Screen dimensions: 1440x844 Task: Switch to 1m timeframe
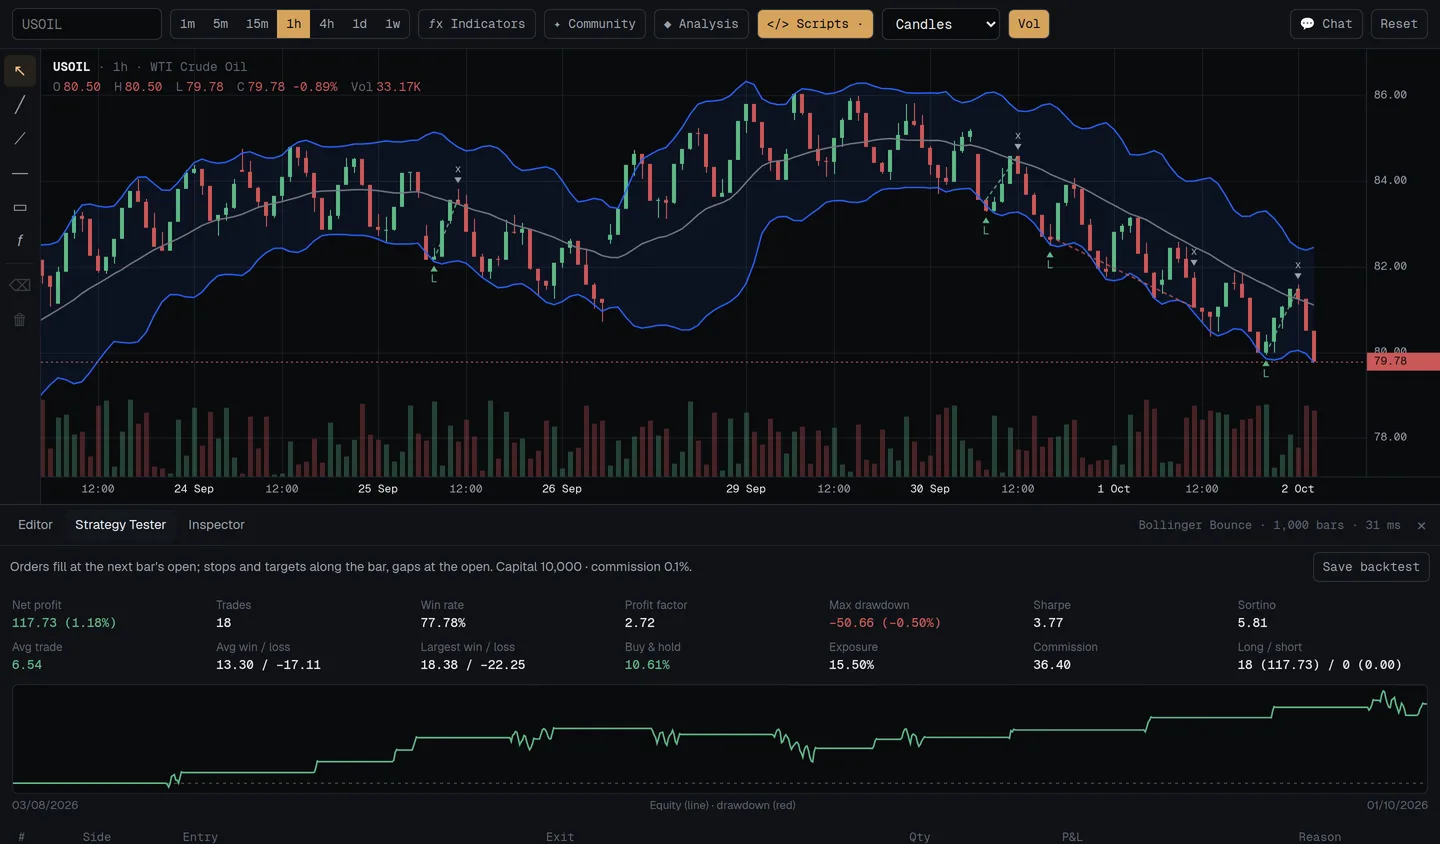tap(188, 24)
